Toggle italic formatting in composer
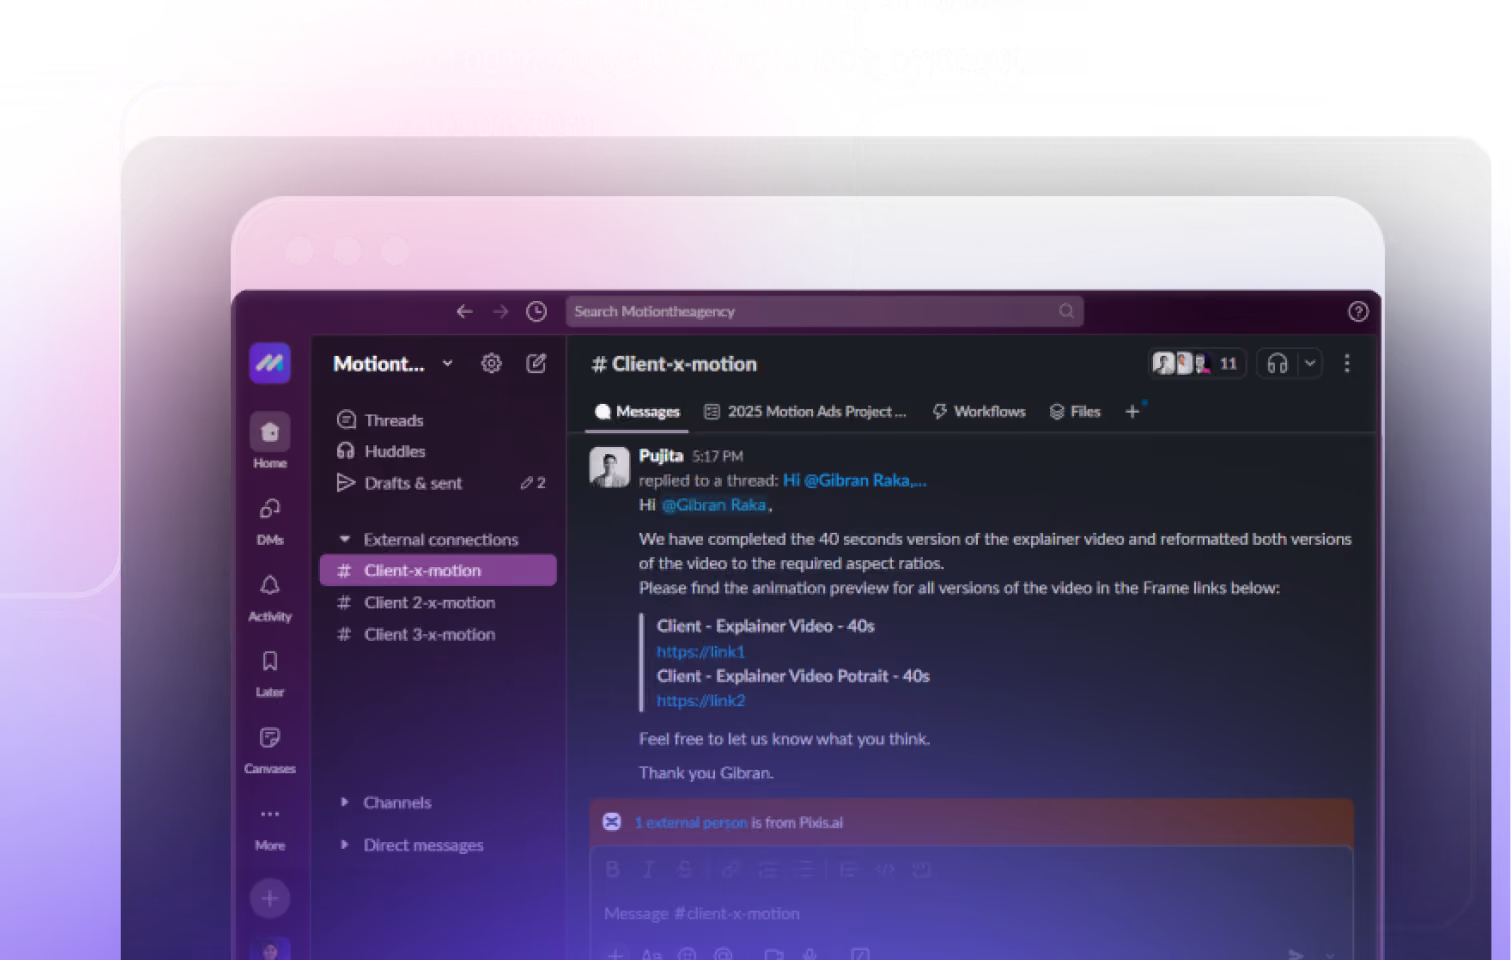The image size is (1511, 960). point(648,870)
